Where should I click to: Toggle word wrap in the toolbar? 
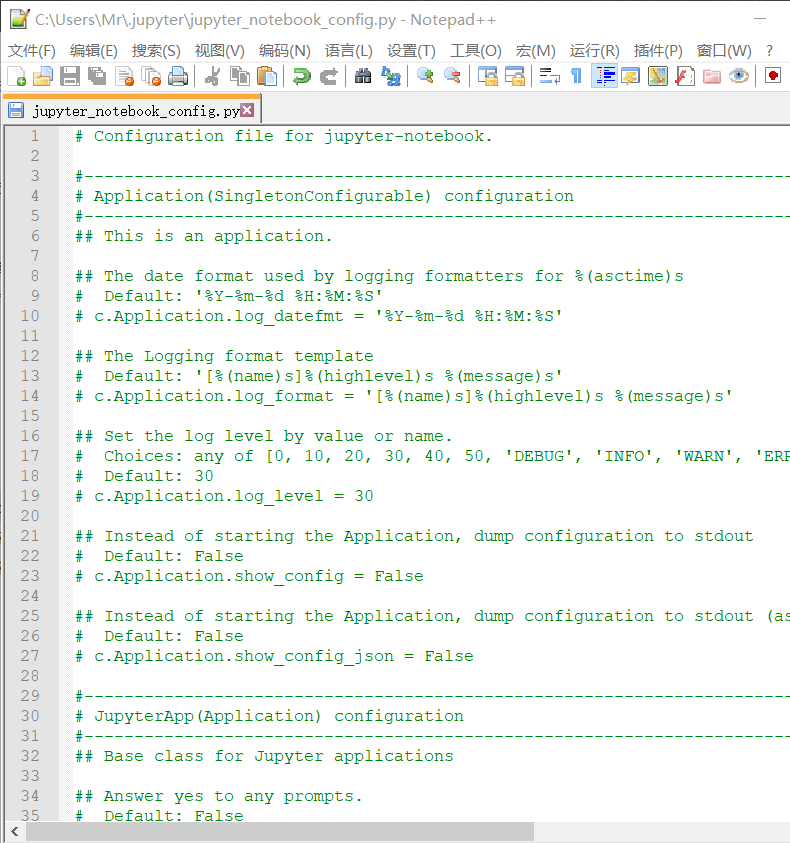coord(550,76)
